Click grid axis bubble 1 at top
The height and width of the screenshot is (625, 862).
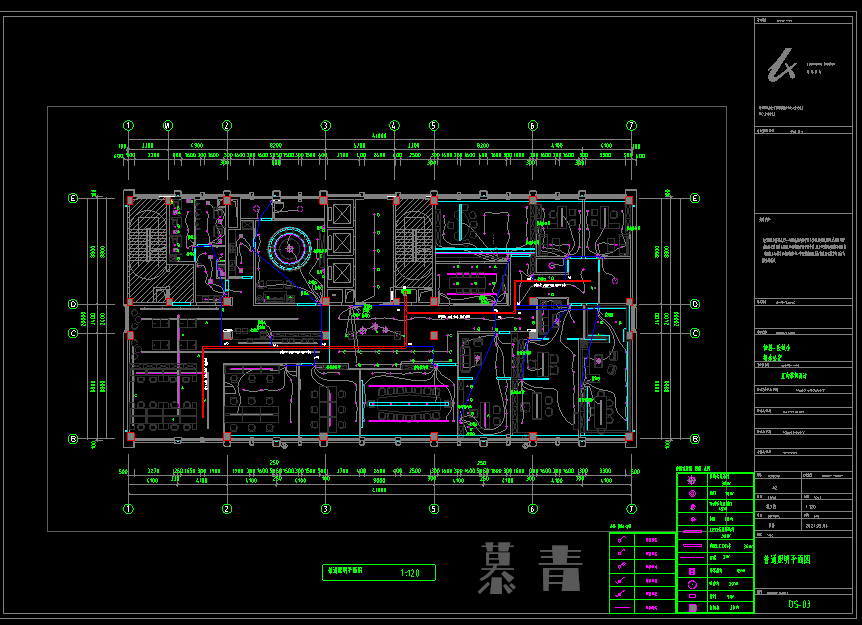pyautogui.click(x=128, y=126)
